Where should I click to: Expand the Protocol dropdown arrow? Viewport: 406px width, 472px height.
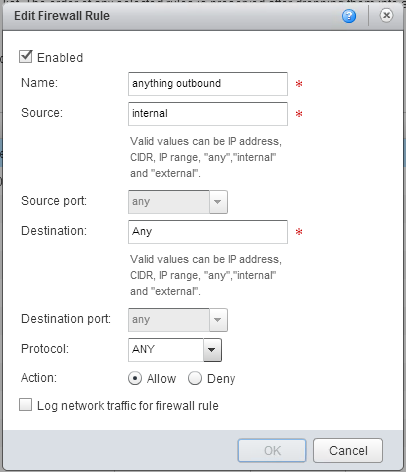pos(212,350)
